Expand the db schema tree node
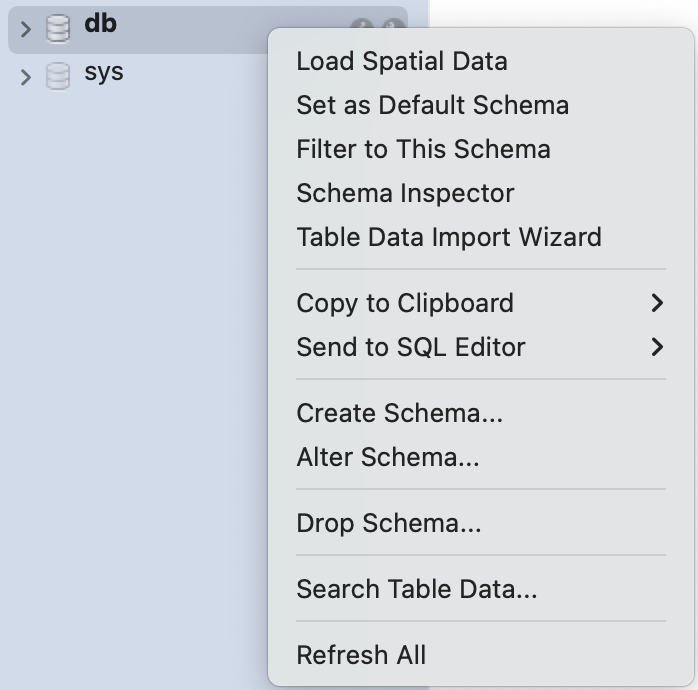 [26, 29]
